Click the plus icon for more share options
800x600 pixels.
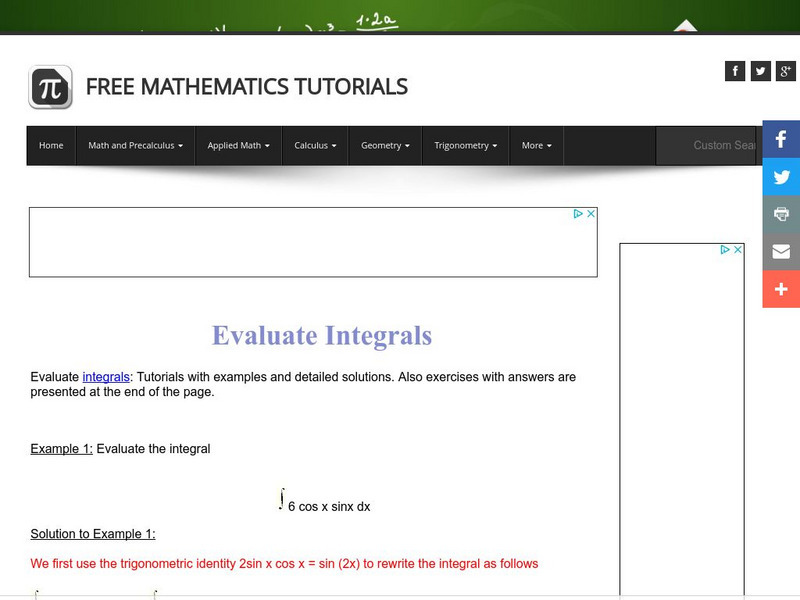(x=781, y=289)
